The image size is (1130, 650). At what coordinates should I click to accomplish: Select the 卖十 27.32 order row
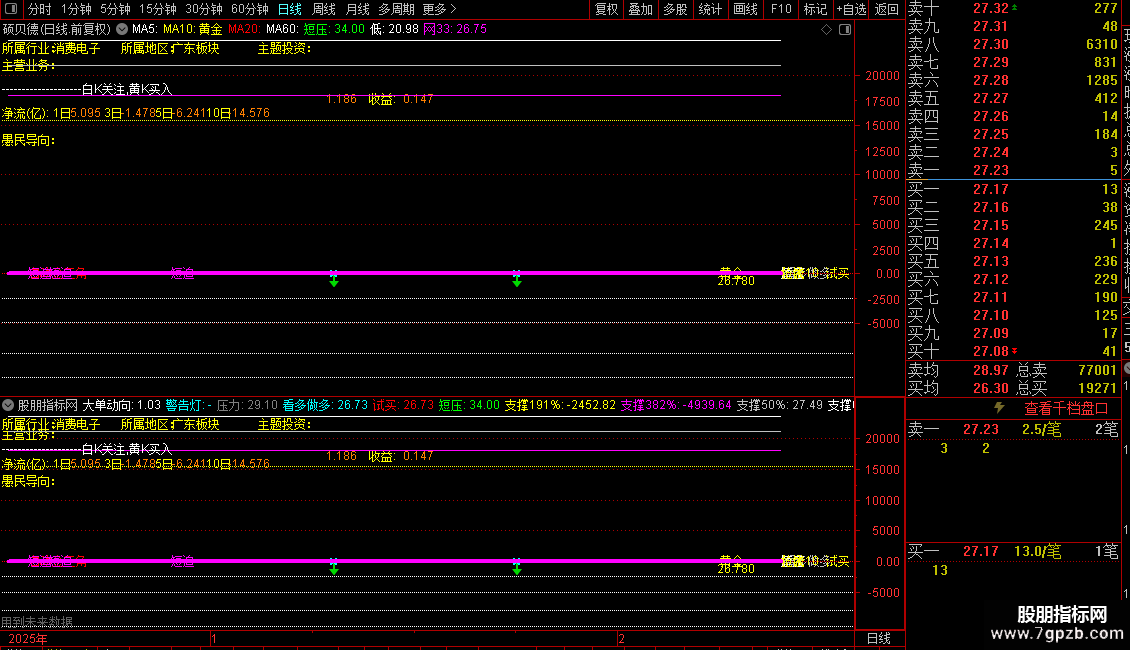pos(1013,8)
